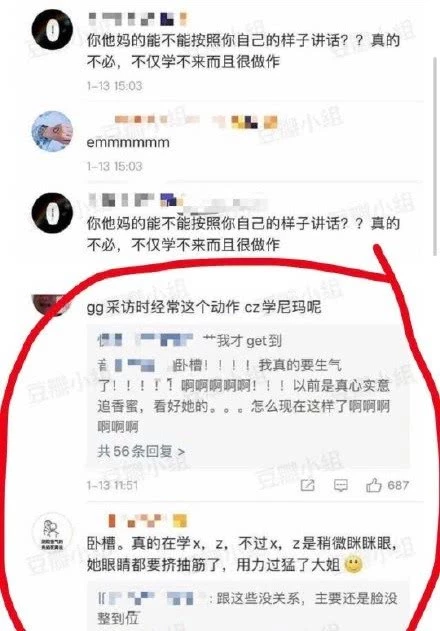Select the comment text emmmmmm

point(128,142)
